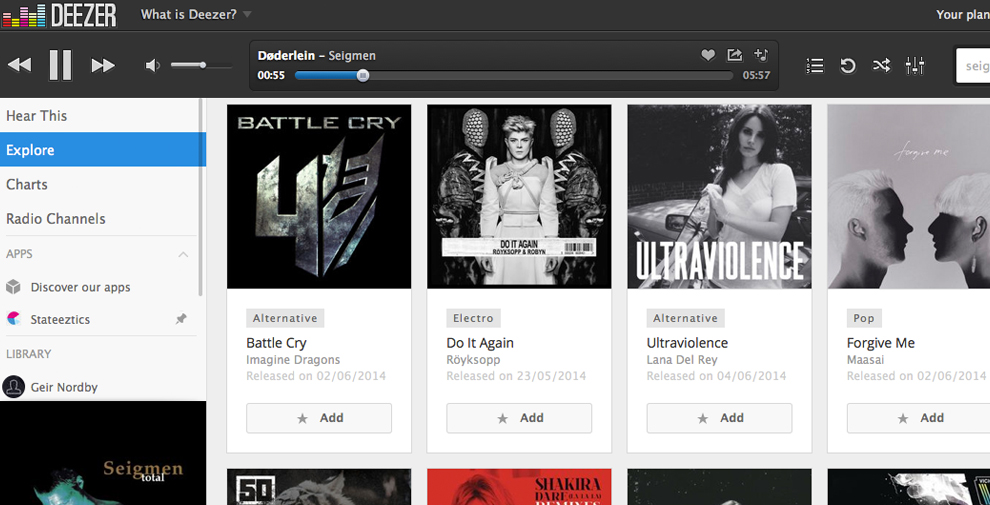Go to Maasai artist page
Viewport: 990px width, 505px height.
pos(865,360)
